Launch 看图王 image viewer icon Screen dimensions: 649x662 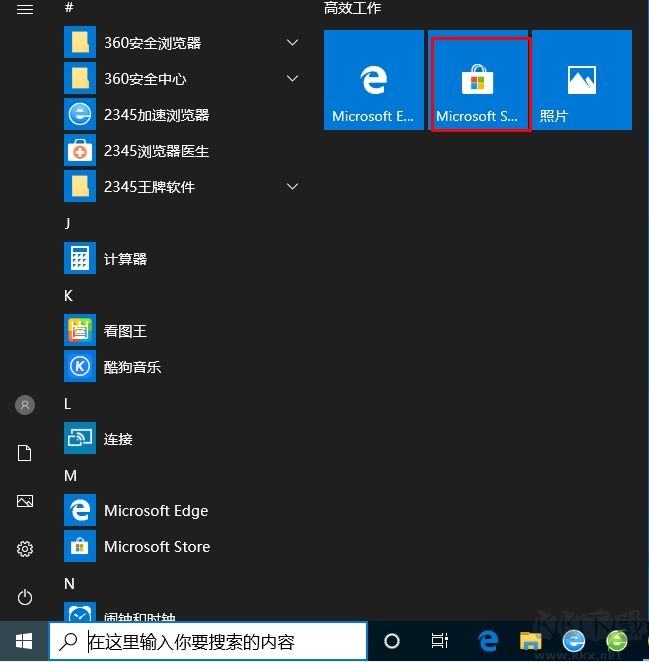click(x=80, y=330)
